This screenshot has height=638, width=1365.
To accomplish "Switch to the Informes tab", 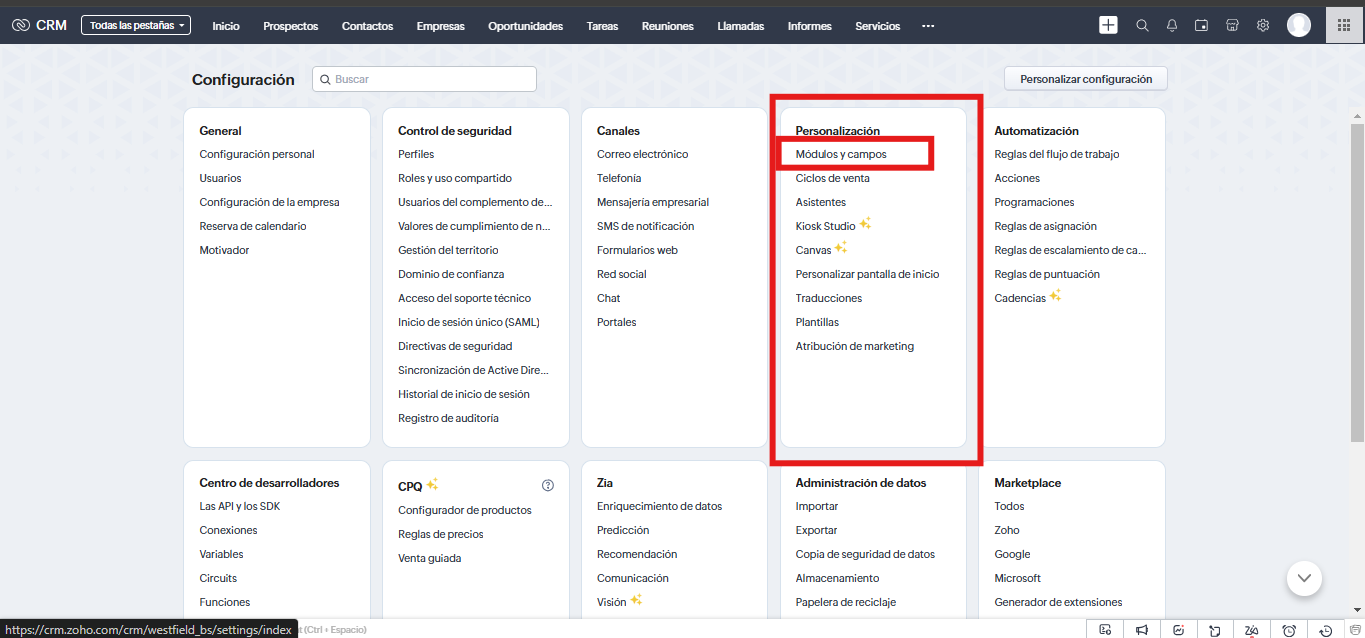I will point(809,26).
